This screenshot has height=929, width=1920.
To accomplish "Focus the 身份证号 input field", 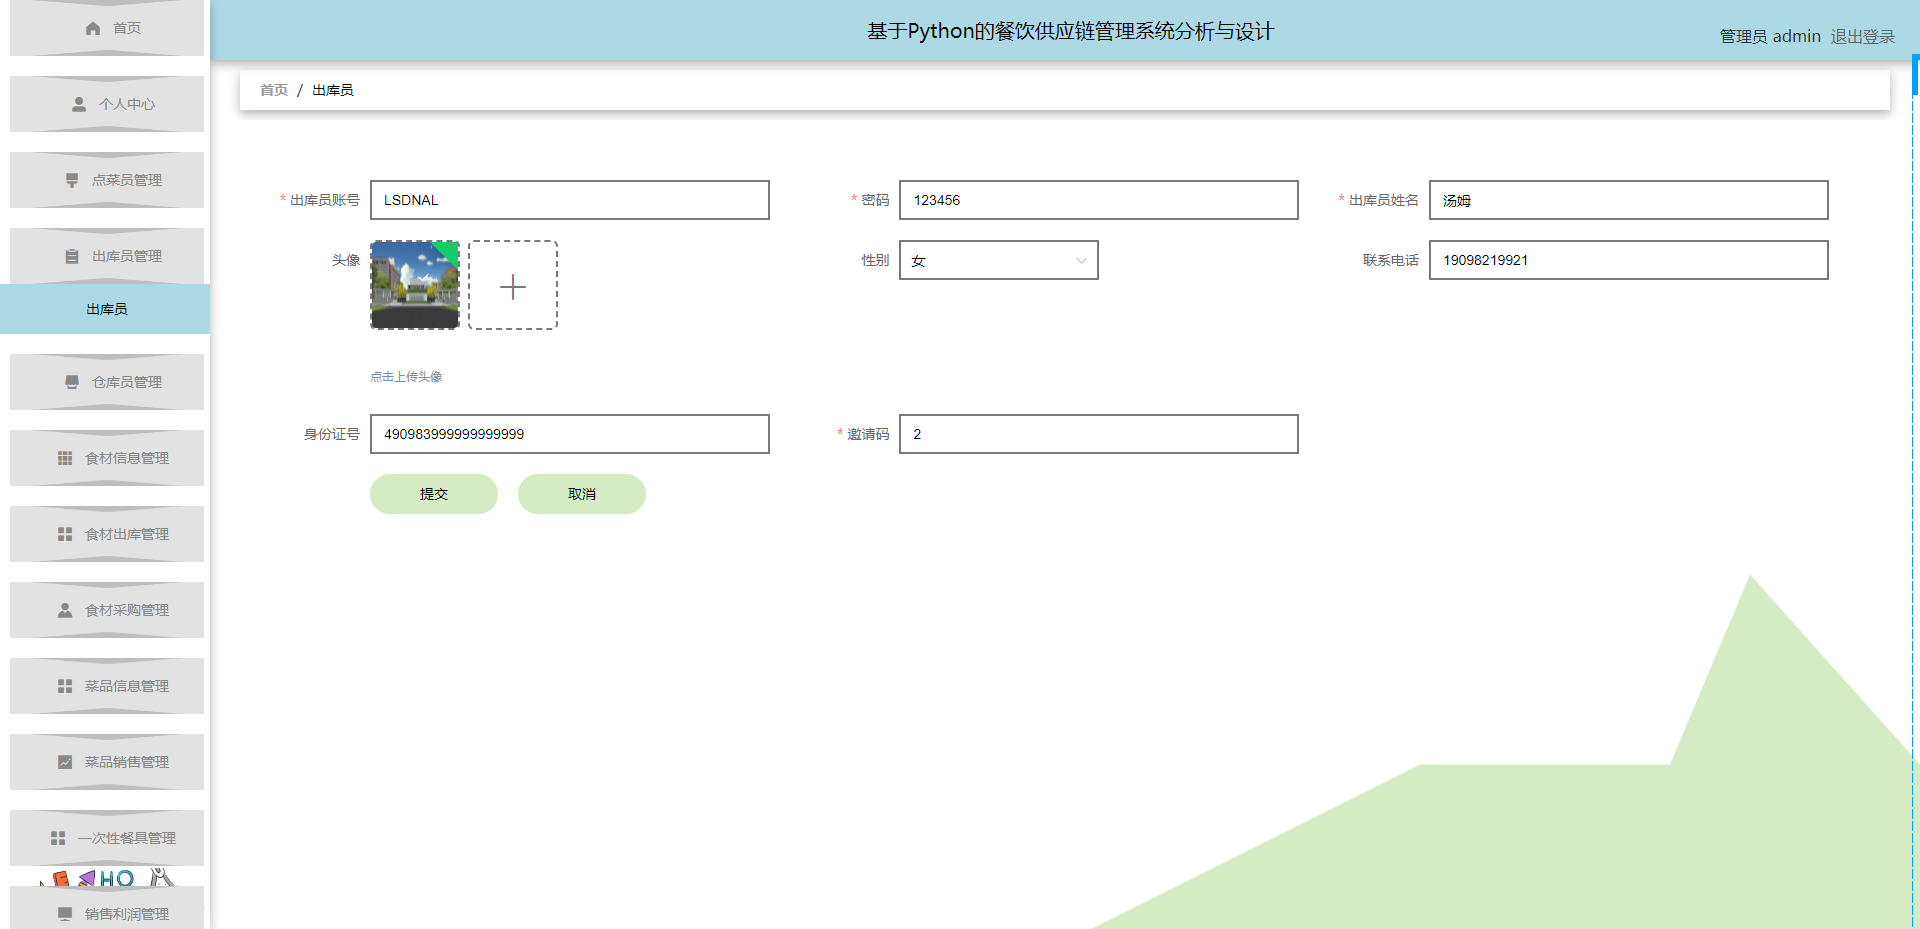I will (570, 434).
